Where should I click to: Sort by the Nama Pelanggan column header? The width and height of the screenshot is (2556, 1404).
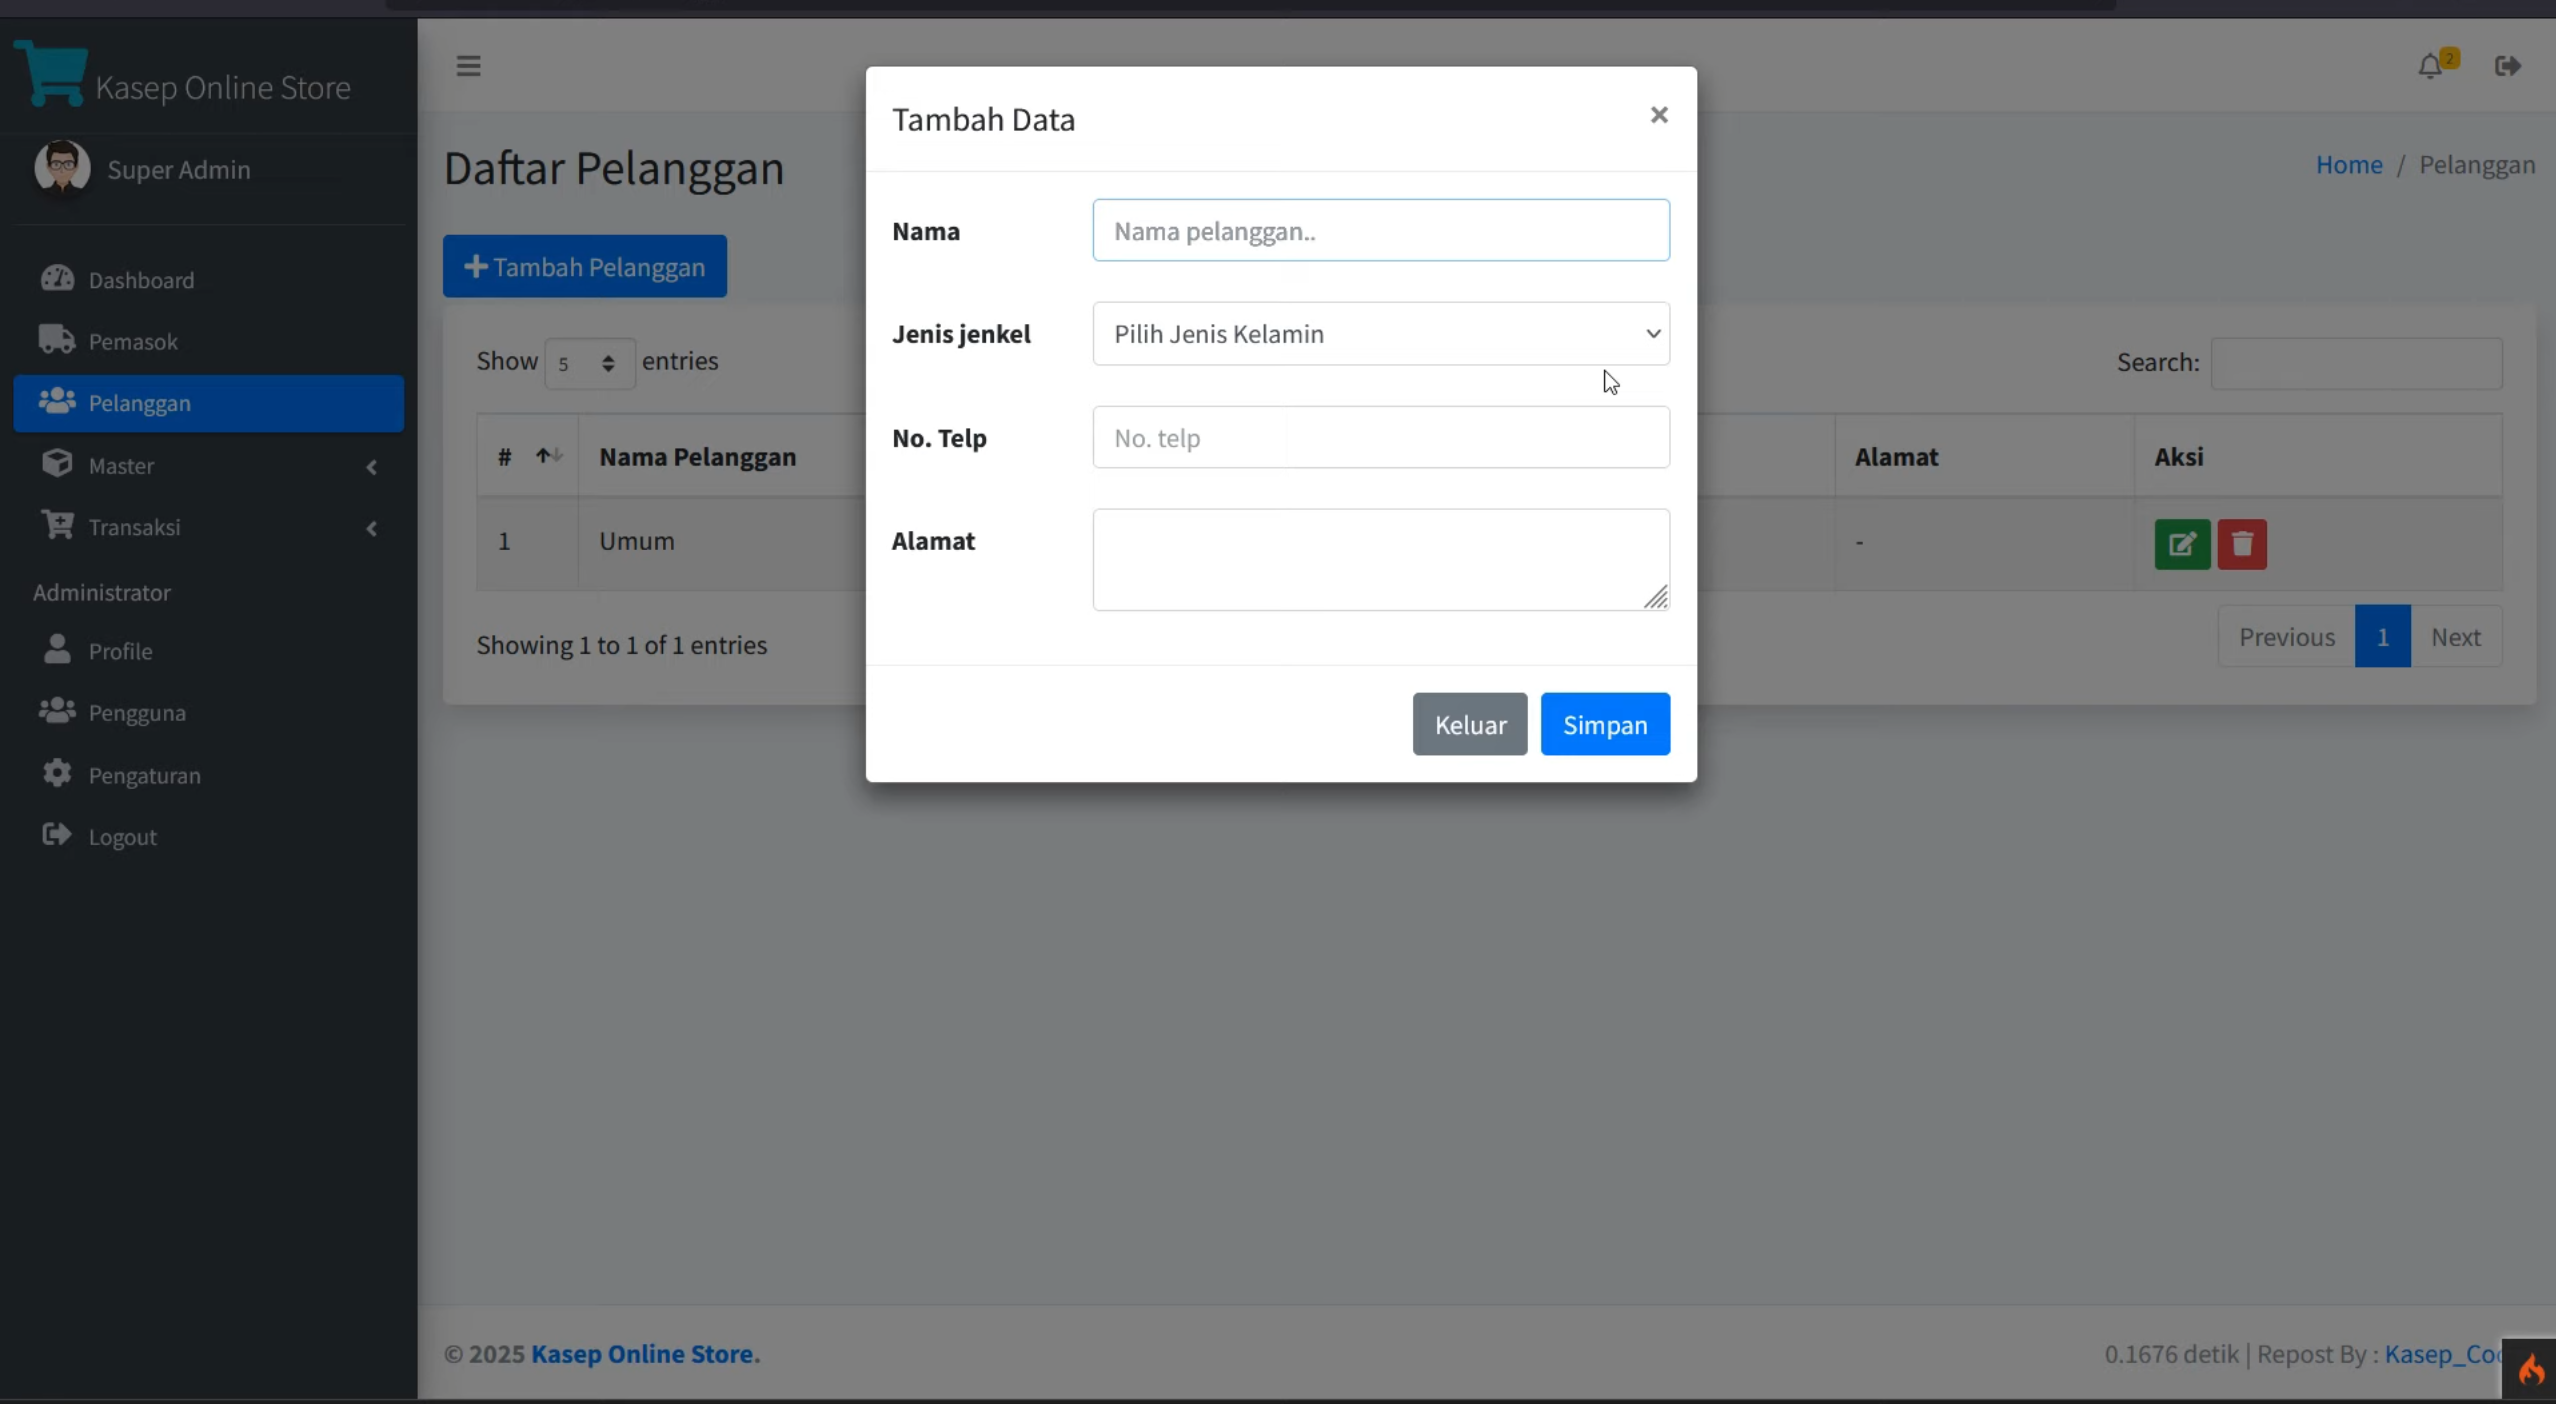coord(698,456)
